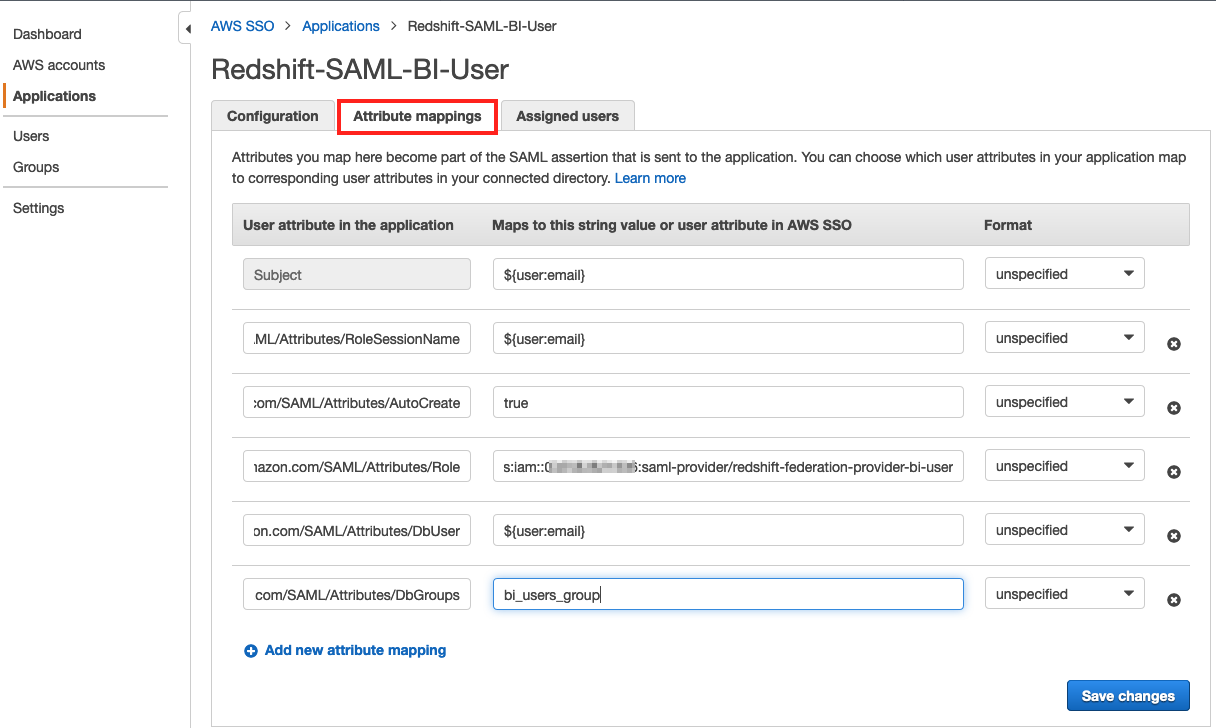The height and width of the screenshot is (728, 1216).
Task: Click the Subject mapping value field
Action: (x=728, y=274)
